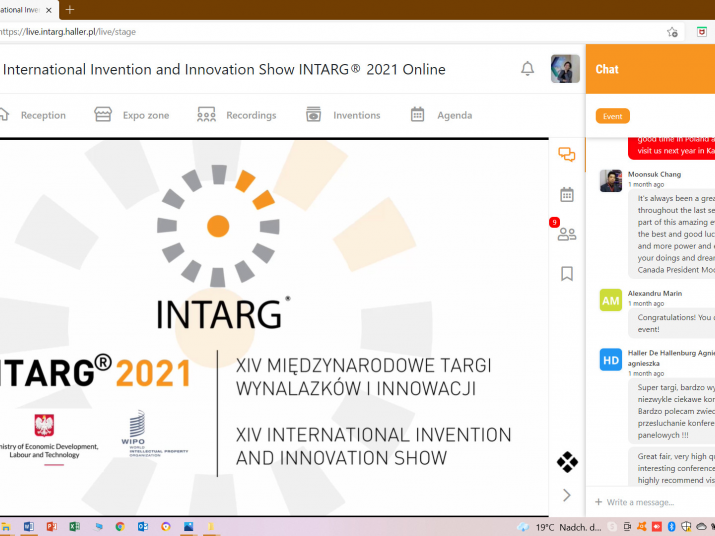Show attendees list with 9 badge

coord(567,234)
